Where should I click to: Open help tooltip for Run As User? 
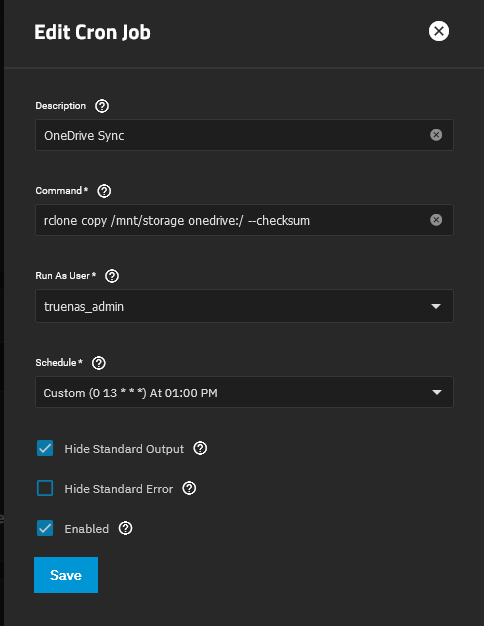tap(112, 276)
